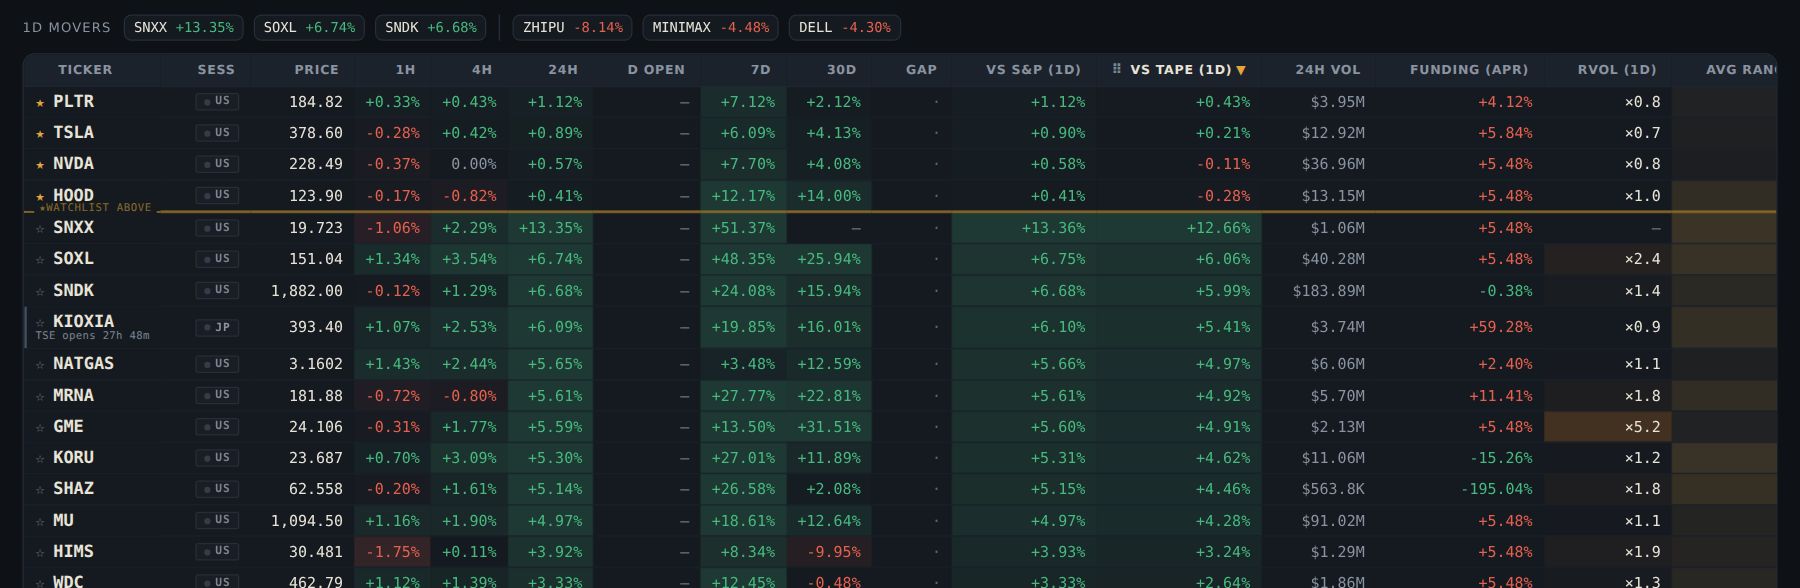Click the JP session badge for KIOXIA
Screen dimensions: 1800x588
pos(217,327)
